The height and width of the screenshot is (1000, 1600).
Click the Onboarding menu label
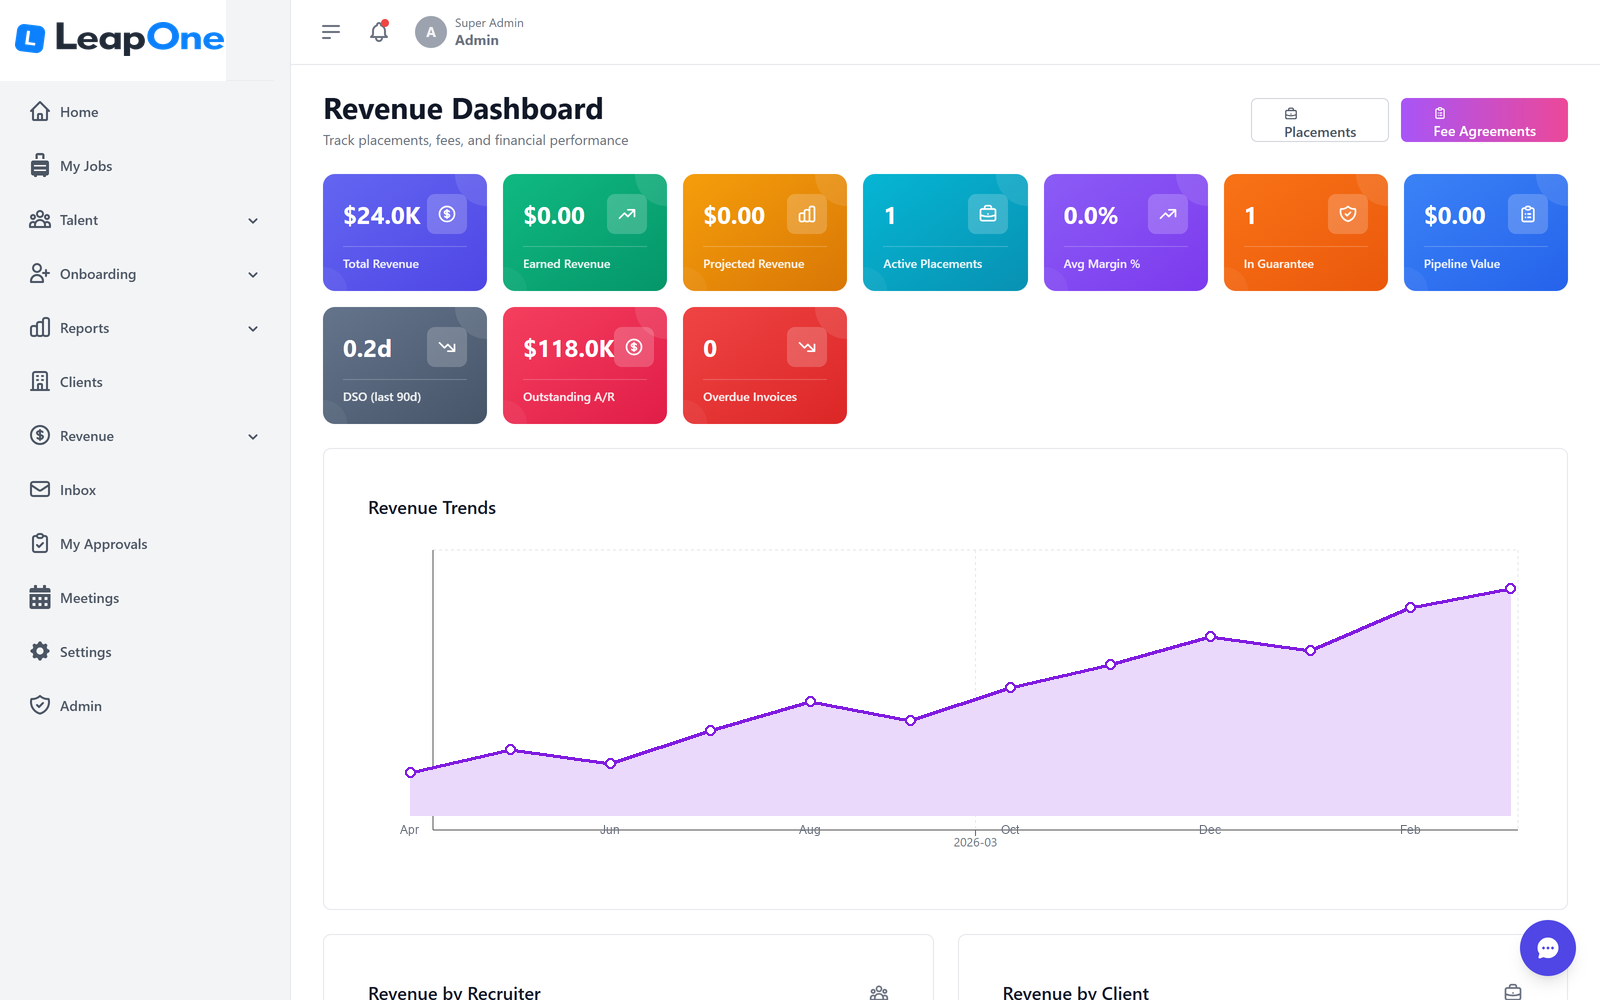(x=98, y=274)
